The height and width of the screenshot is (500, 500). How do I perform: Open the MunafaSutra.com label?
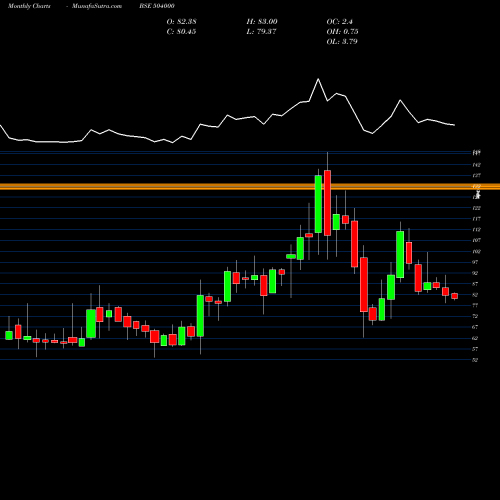97,6
